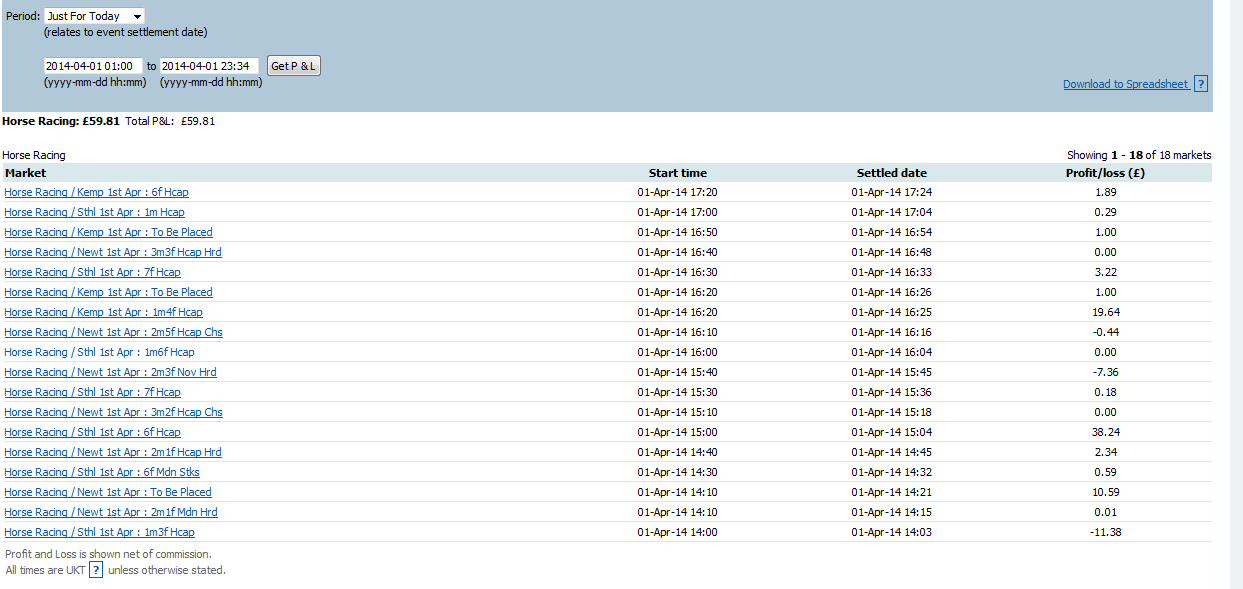Open Sthl 1st Apr 1m Hcap market
This screenshot has height=589, width=1243.
(x=94, y=212)
